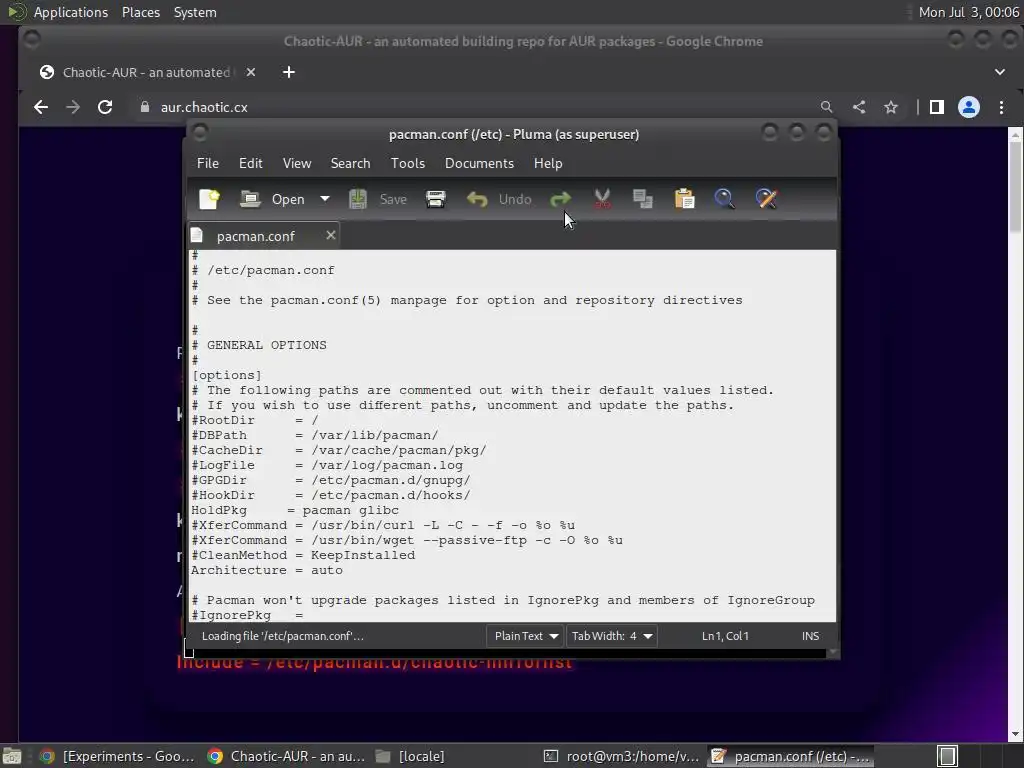1024x768 pixels.
Task: Open the System menu in top panel
Action: [x=195, y=12]
